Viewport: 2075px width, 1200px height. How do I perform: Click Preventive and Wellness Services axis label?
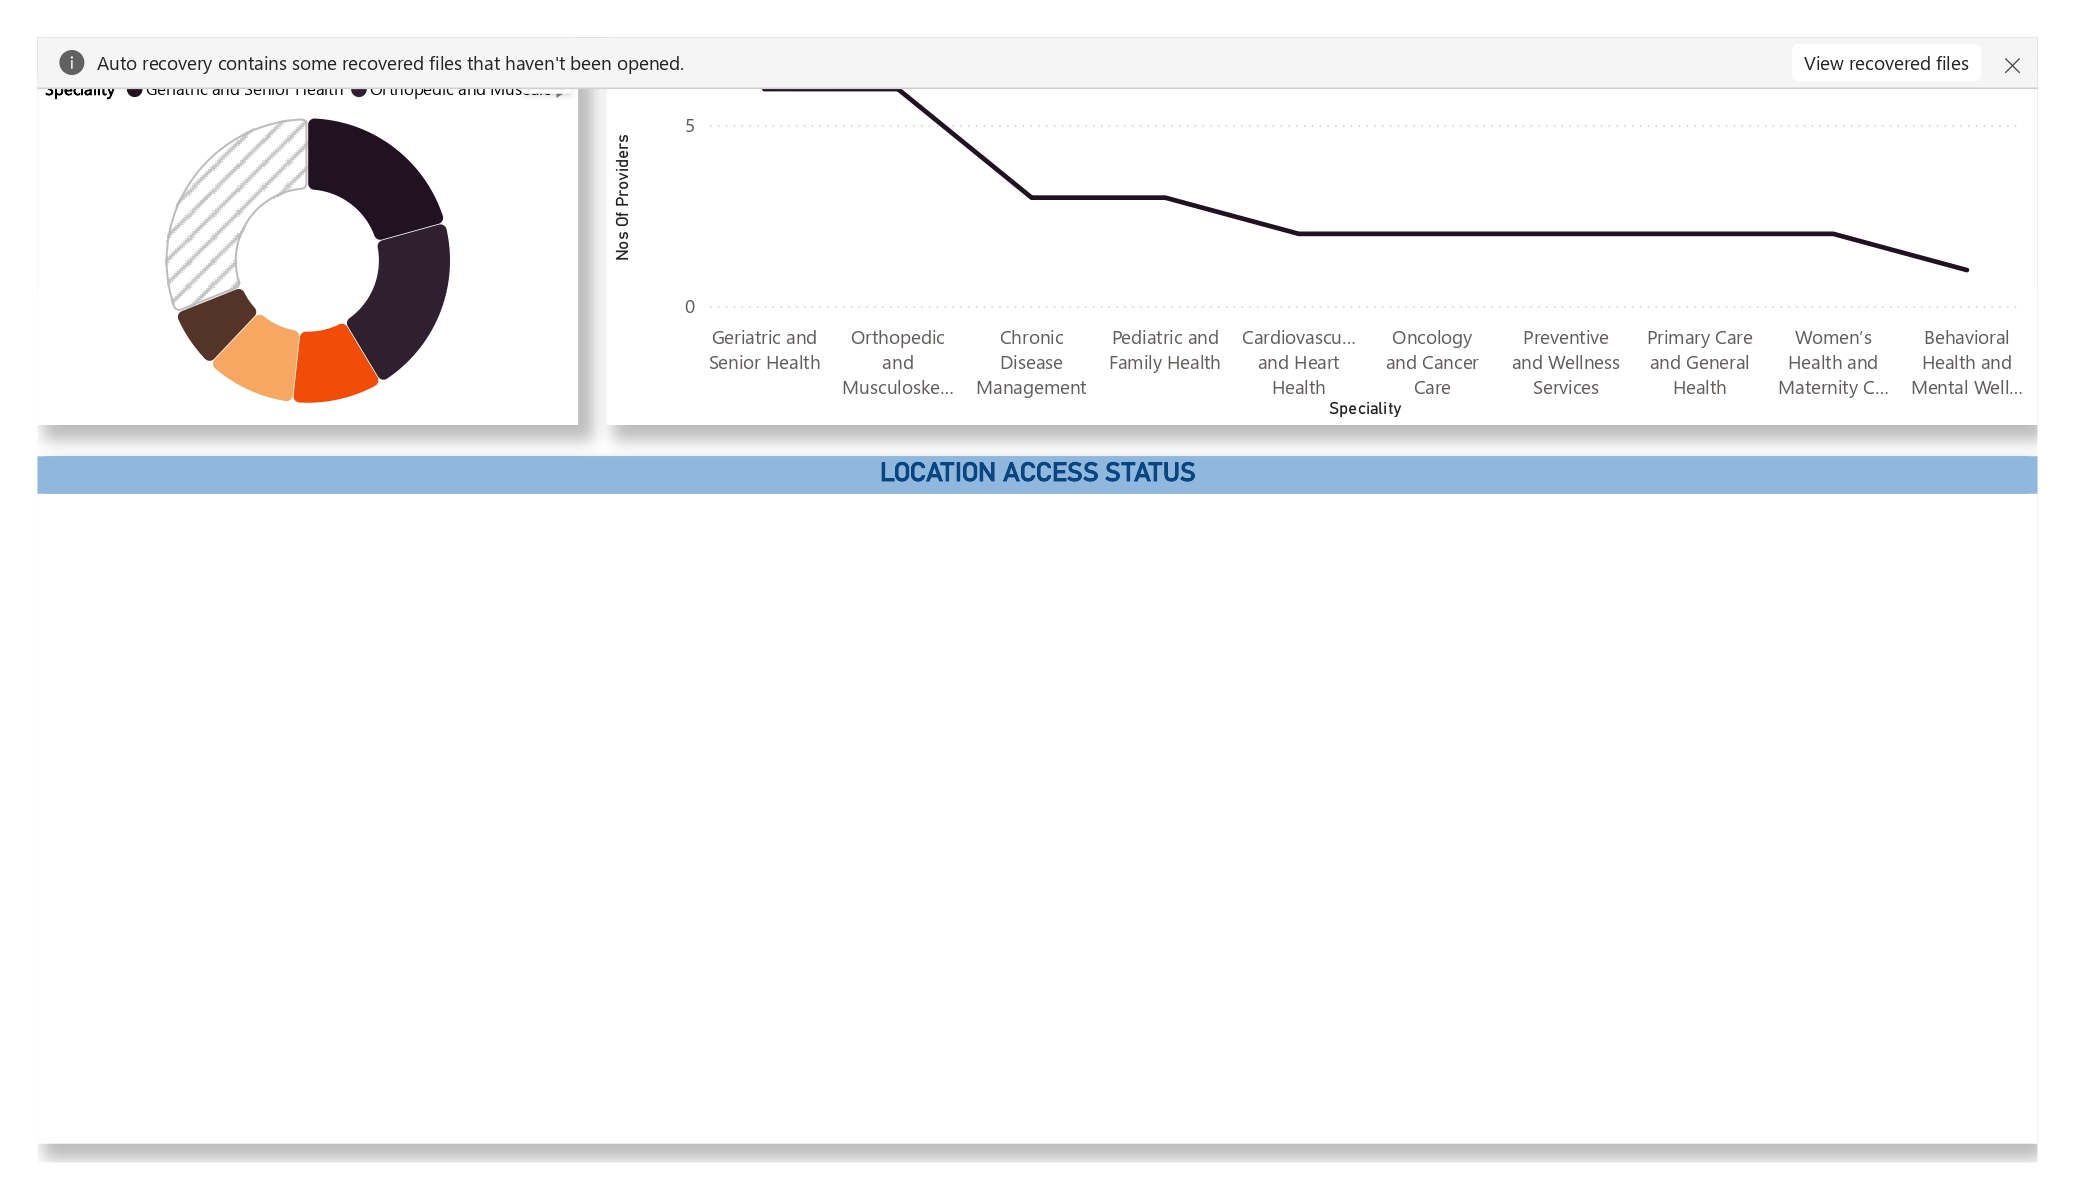click(1565, 362)
